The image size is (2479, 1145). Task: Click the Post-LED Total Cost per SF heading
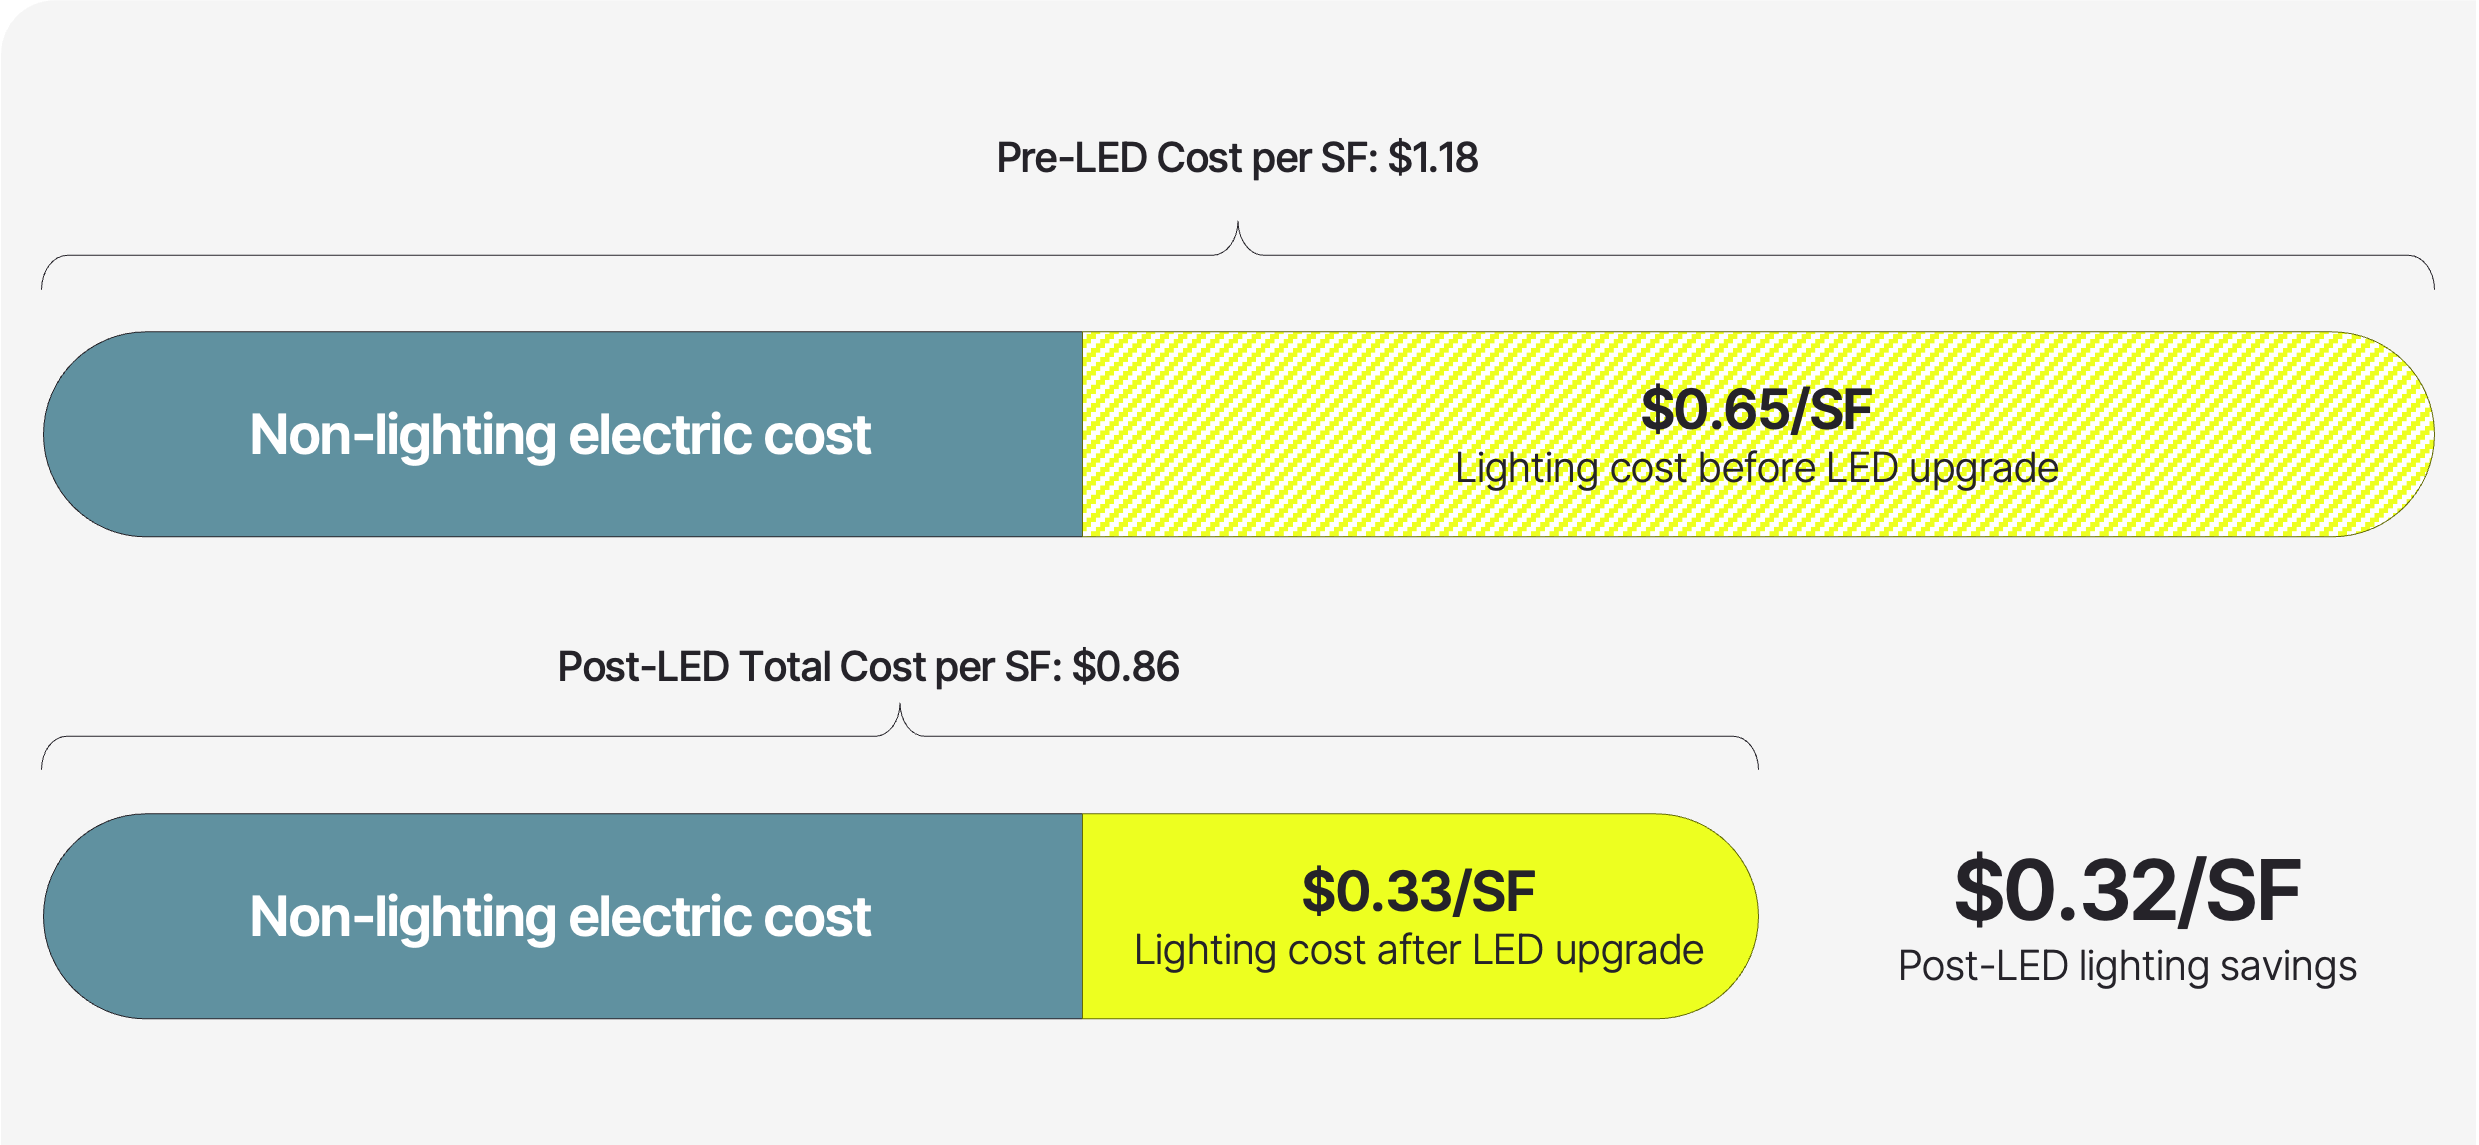point(868,667)
